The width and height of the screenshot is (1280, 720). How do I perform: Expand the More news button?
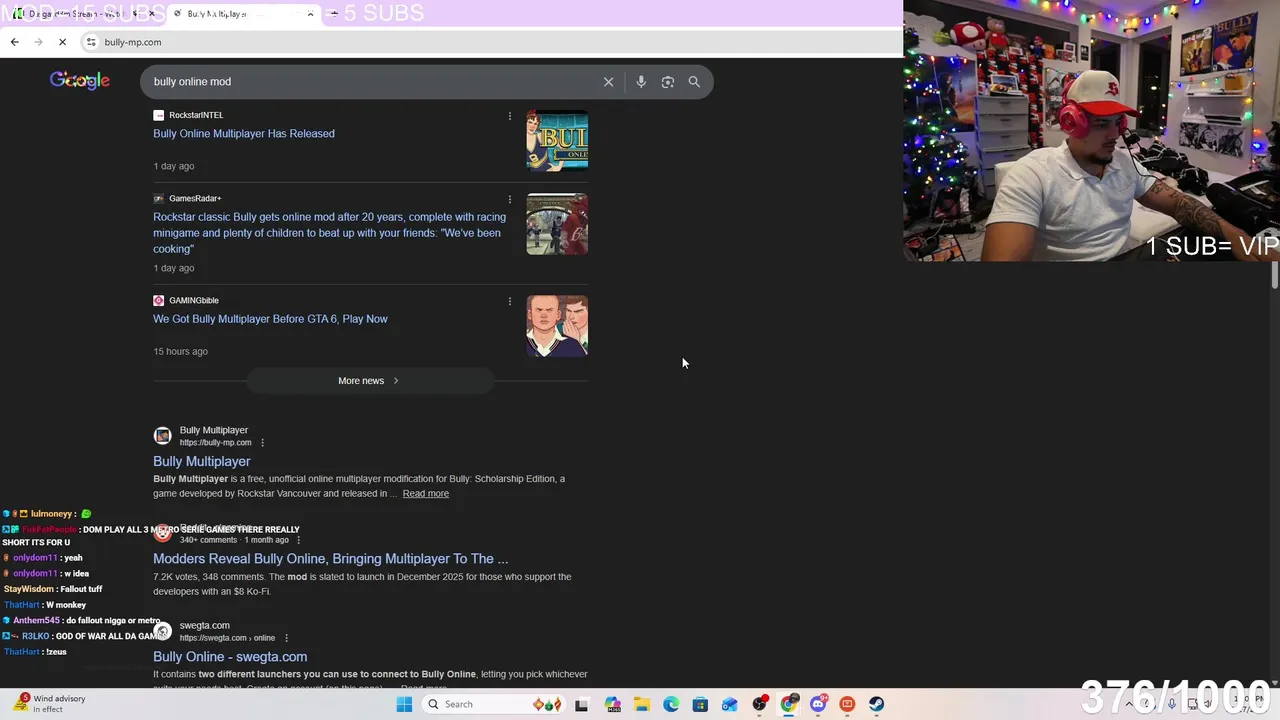point(370,381)
